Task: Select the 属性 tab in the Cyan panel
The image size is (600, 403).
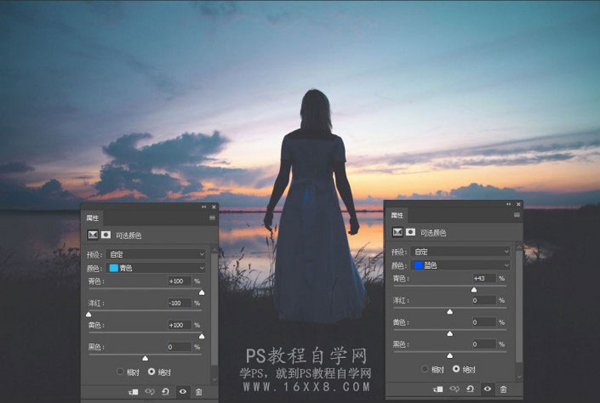Action: pyautogui.click(x=92, y=218)
